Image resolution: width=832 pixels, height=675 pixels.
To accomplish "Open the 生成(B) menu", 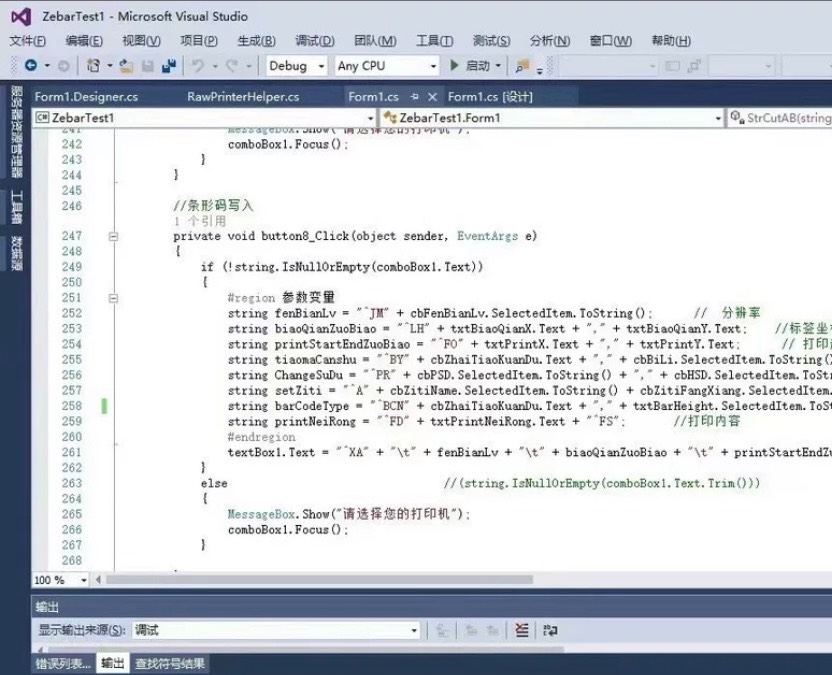I will coord(256,41).
